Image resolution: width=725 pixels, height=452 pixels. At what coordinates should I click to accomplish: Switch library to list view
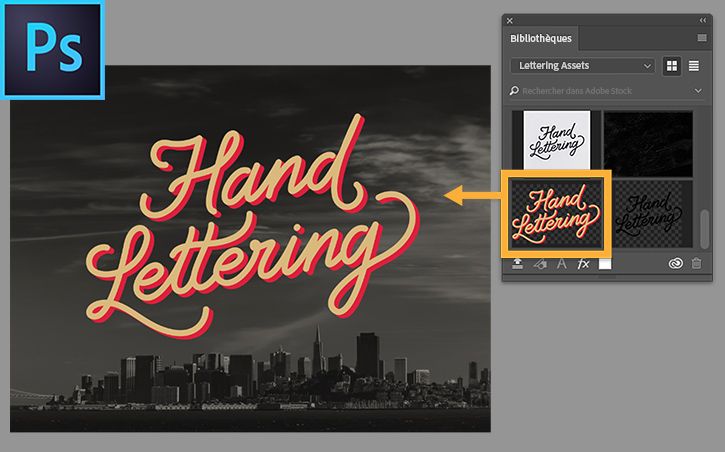point(694,66)
